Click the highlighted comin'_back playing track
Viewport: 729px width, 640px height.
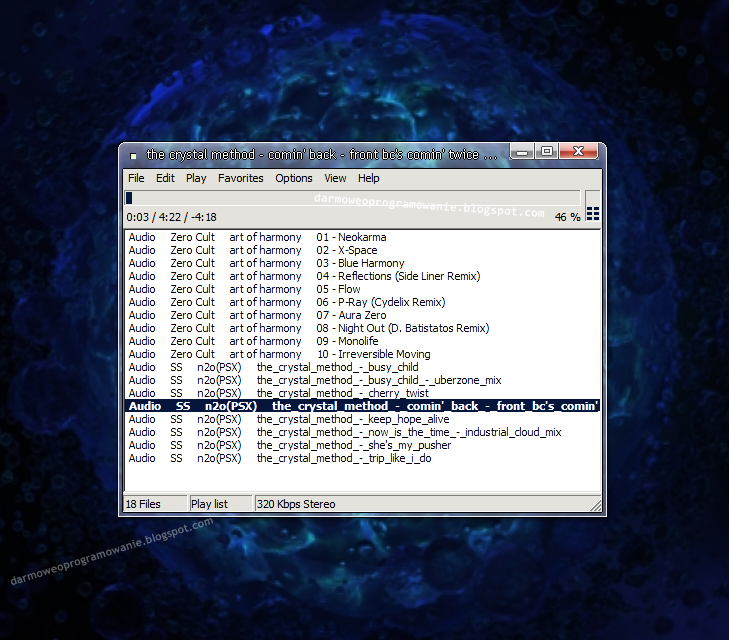pos(363,406)
